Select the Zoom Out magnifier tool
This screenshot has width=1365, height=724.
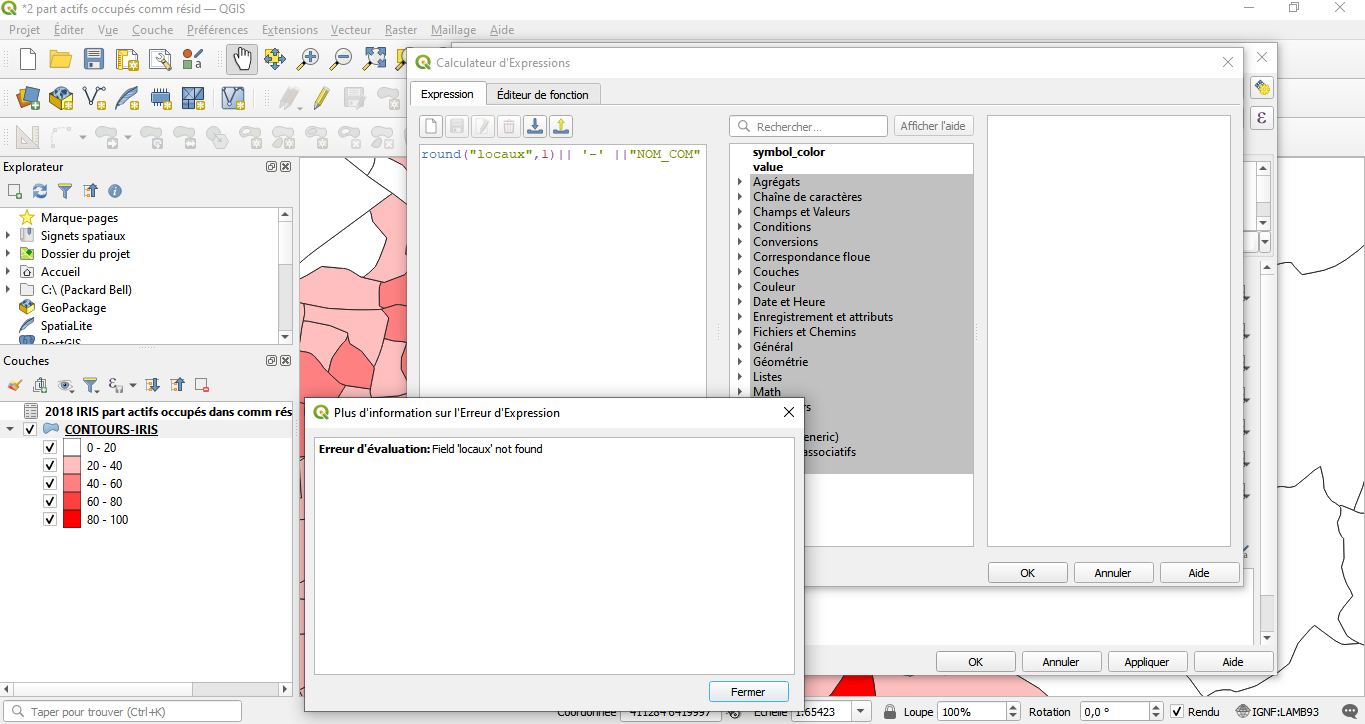341,59
